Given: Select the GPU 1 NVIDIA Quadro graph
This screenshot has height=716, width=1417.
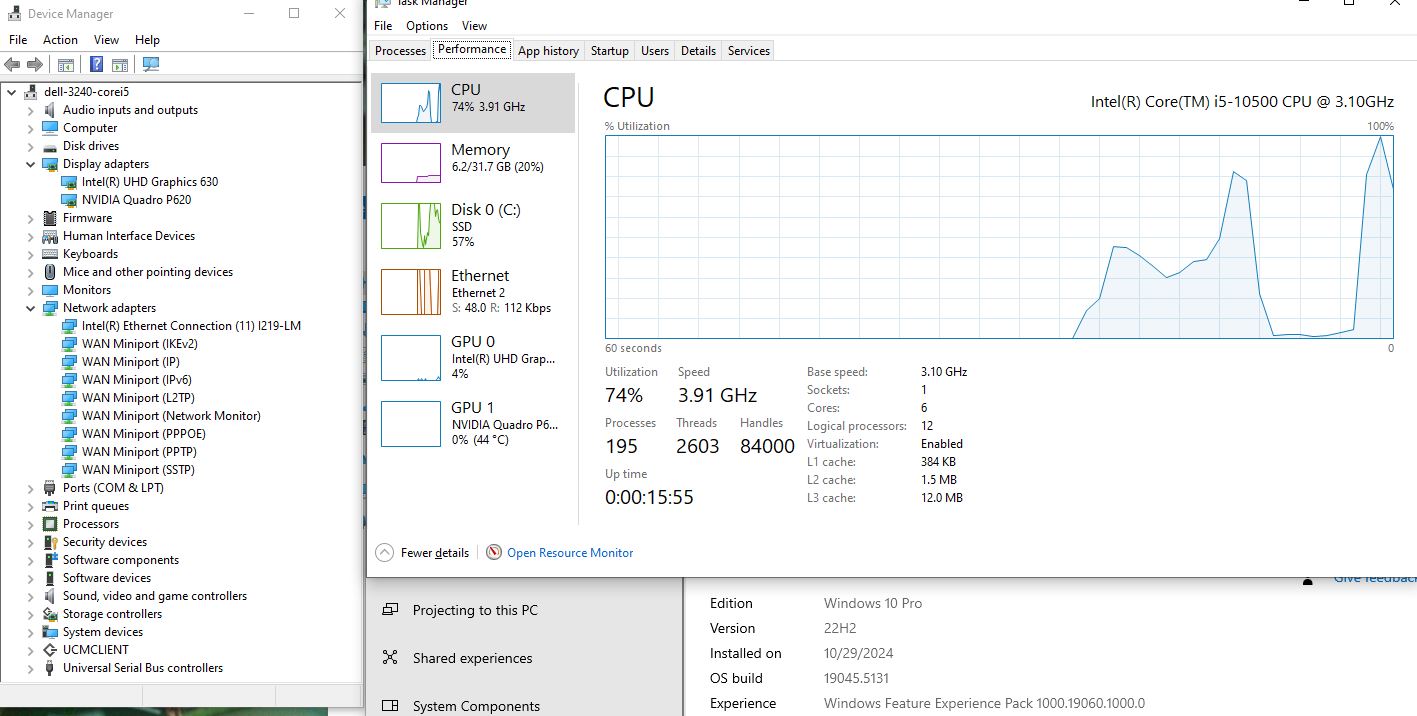Looking at the screenshot, I should [x=472, y=423].
